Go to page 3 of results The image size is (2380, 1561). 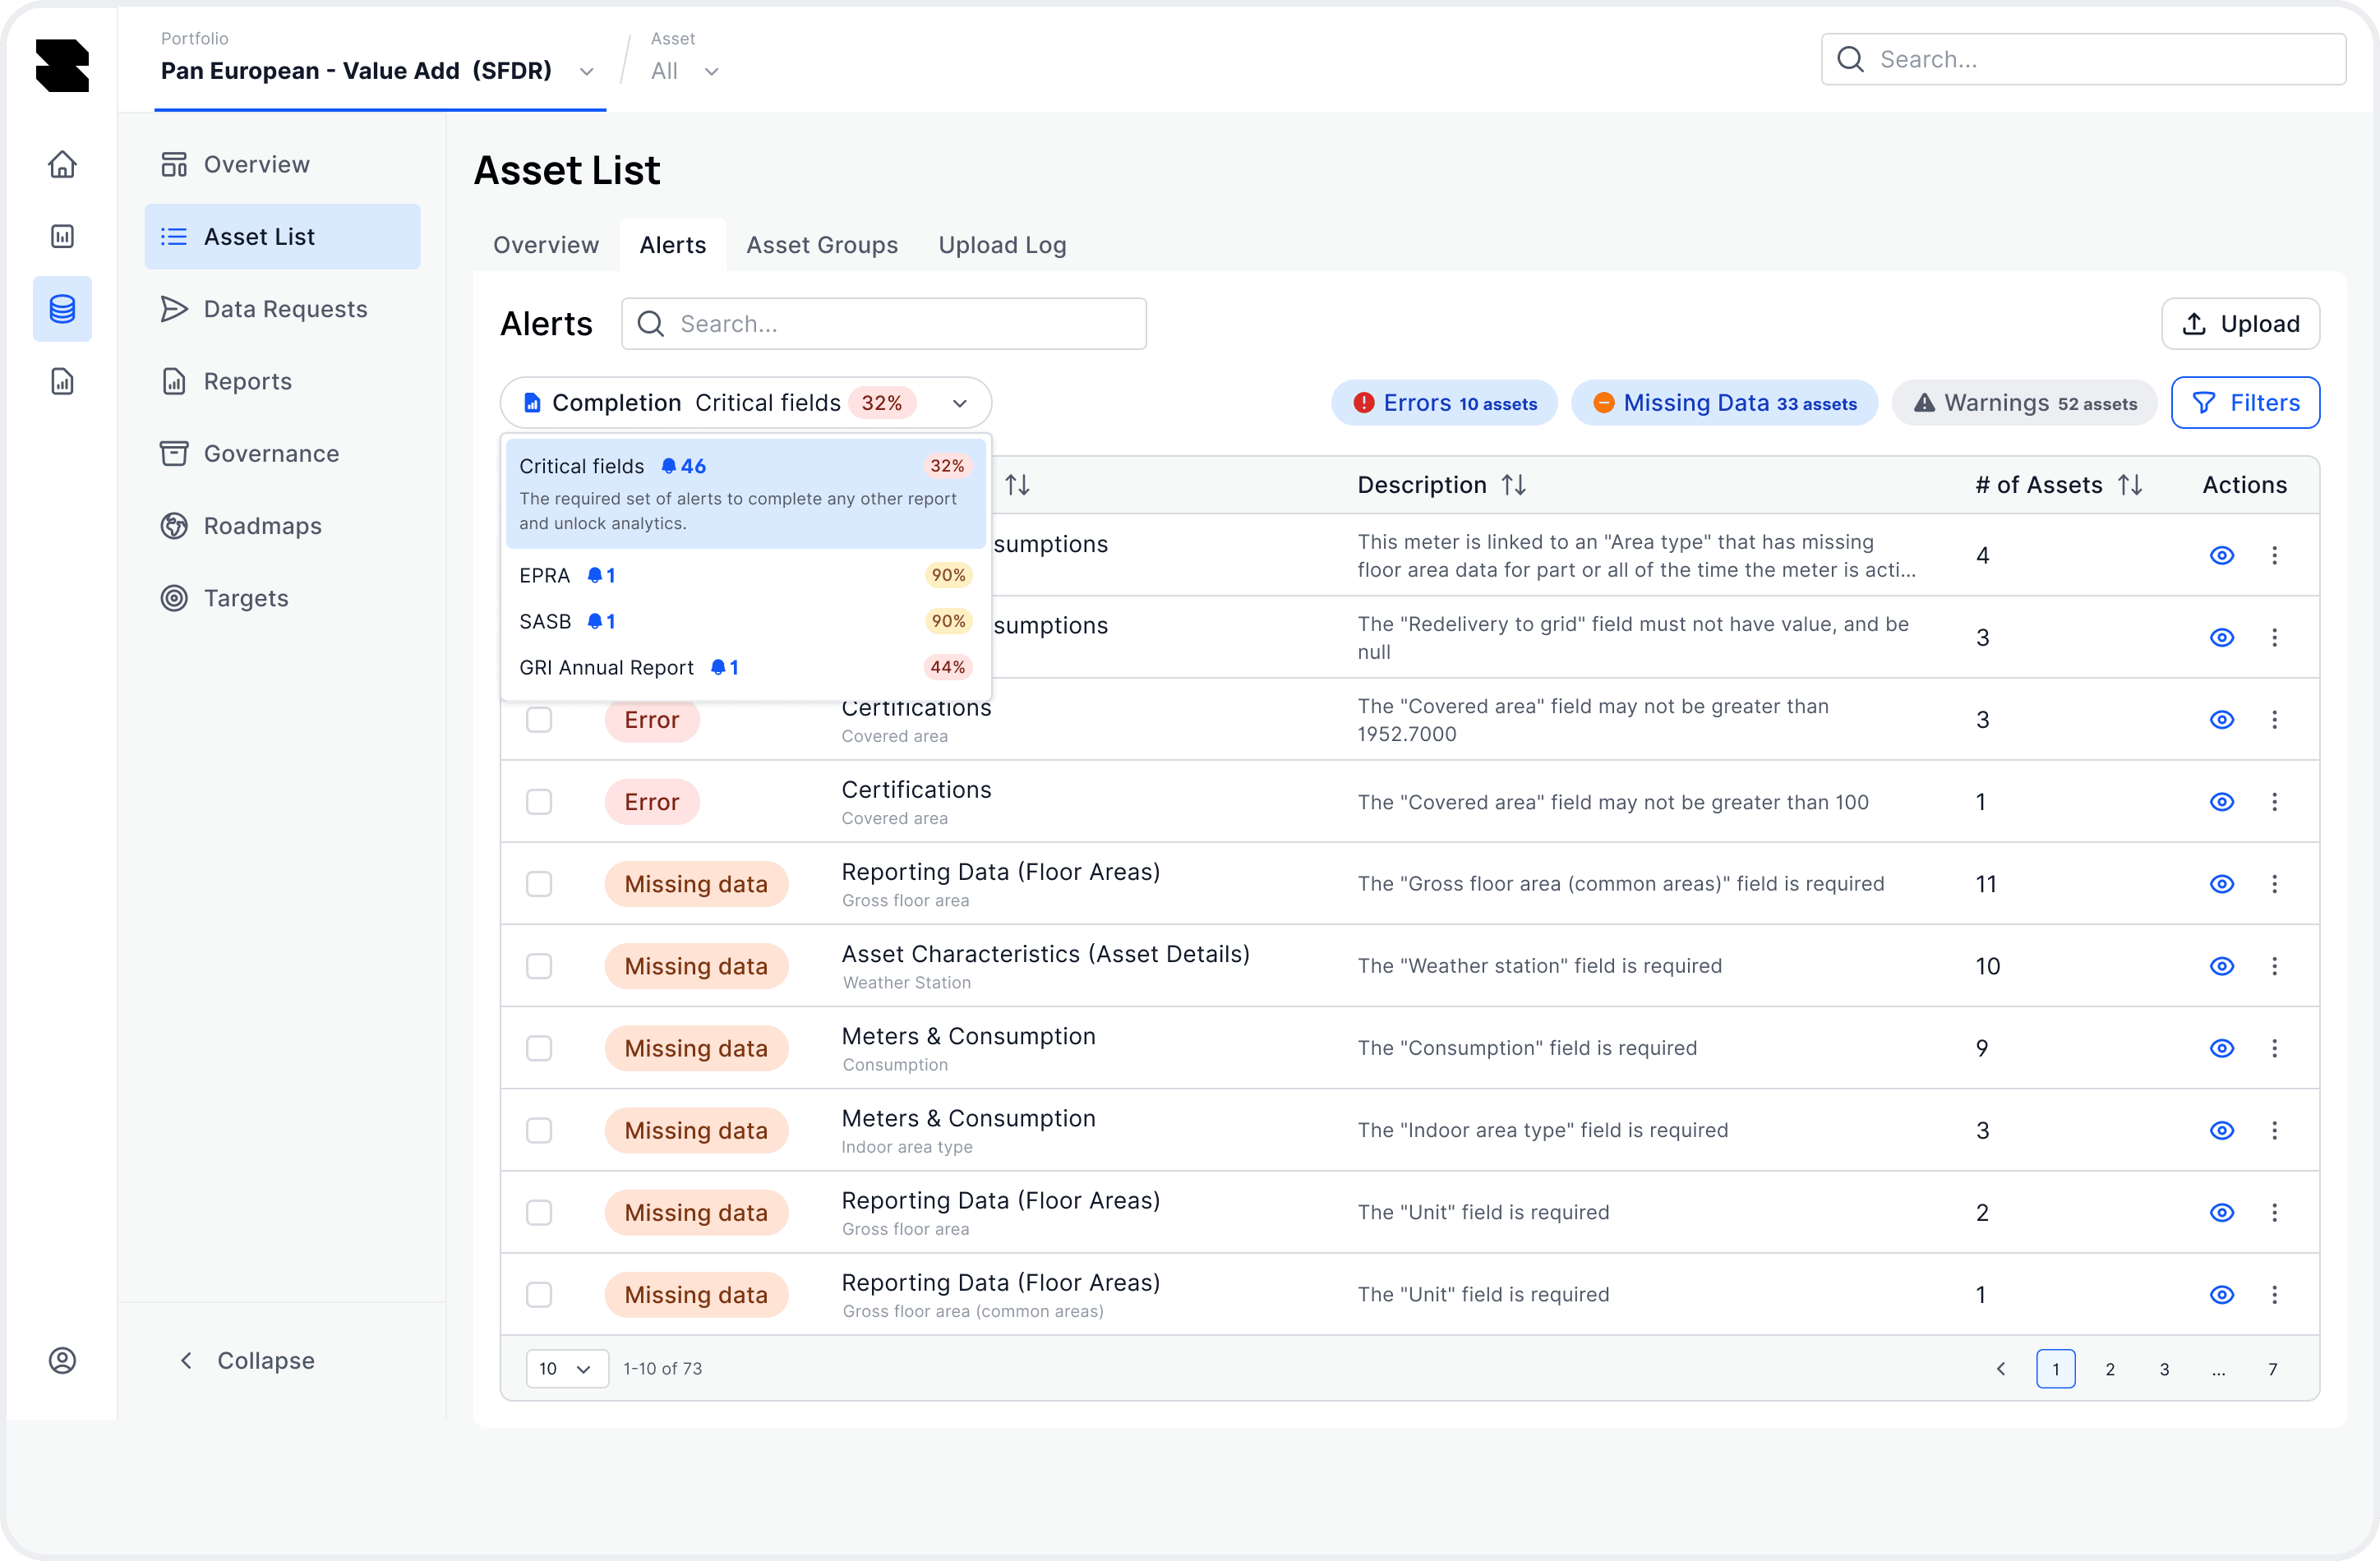2164,1369
